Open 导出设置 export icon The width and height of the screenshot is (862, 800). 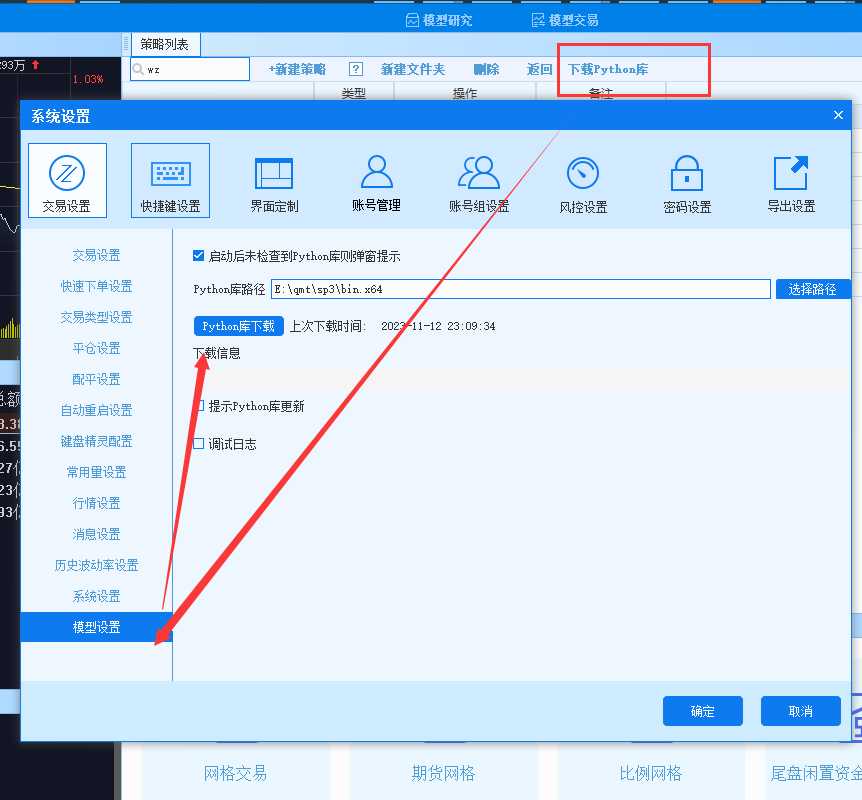(x=791, y=184)
